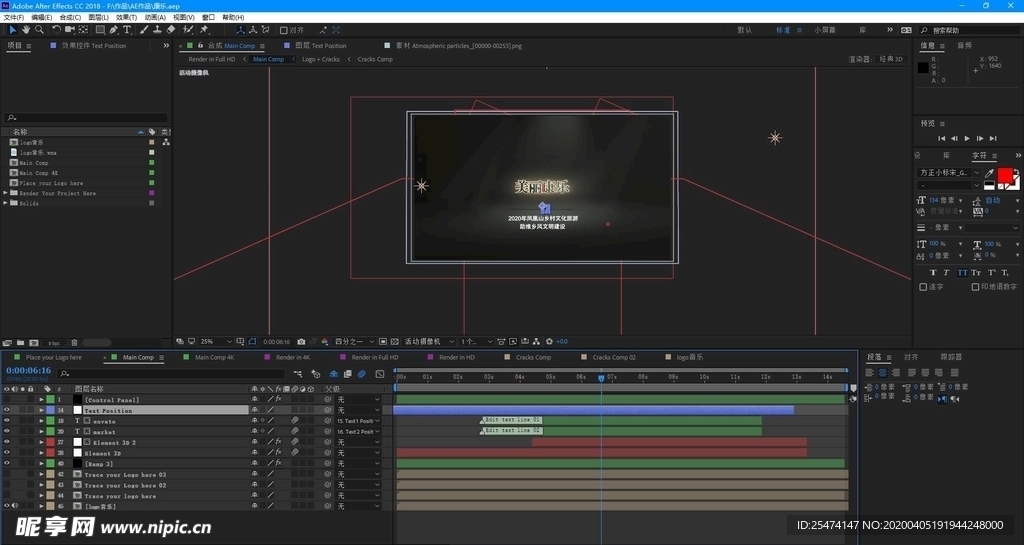Toggle the 对齐 snapping checkbox in toolbar
This screenshot has width=1024, height=545.
(284, 30)
